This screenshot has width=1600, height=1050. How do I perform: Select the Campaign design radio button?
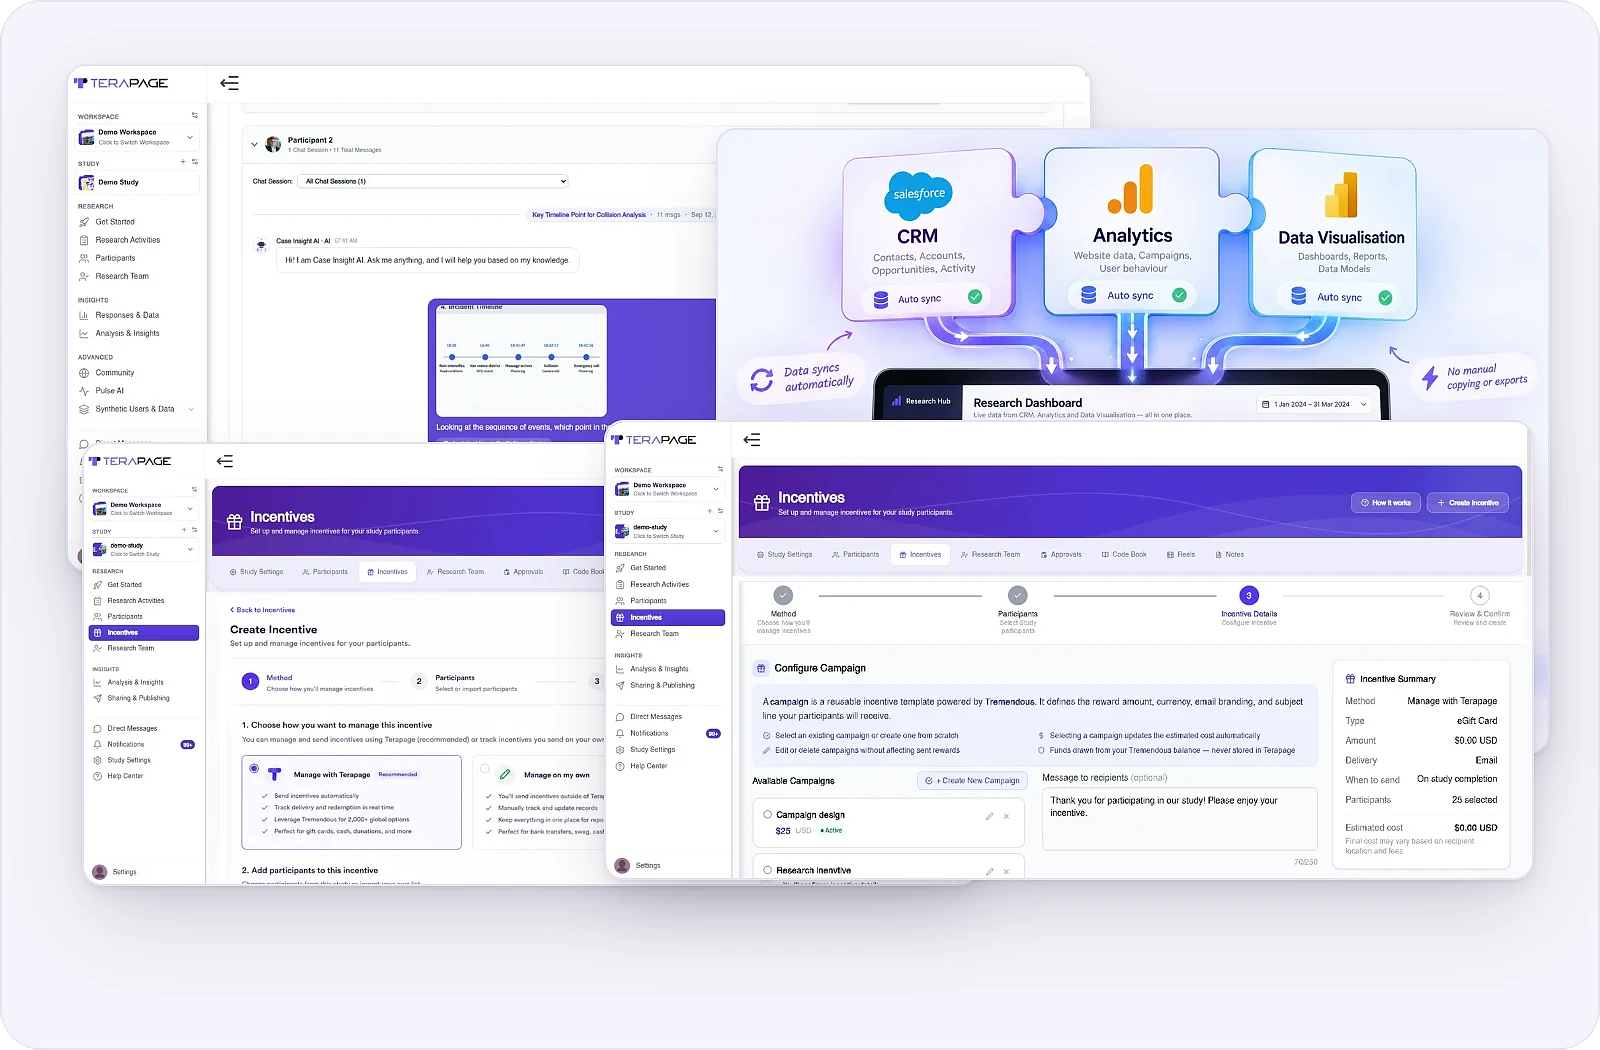tap(768, 815)
